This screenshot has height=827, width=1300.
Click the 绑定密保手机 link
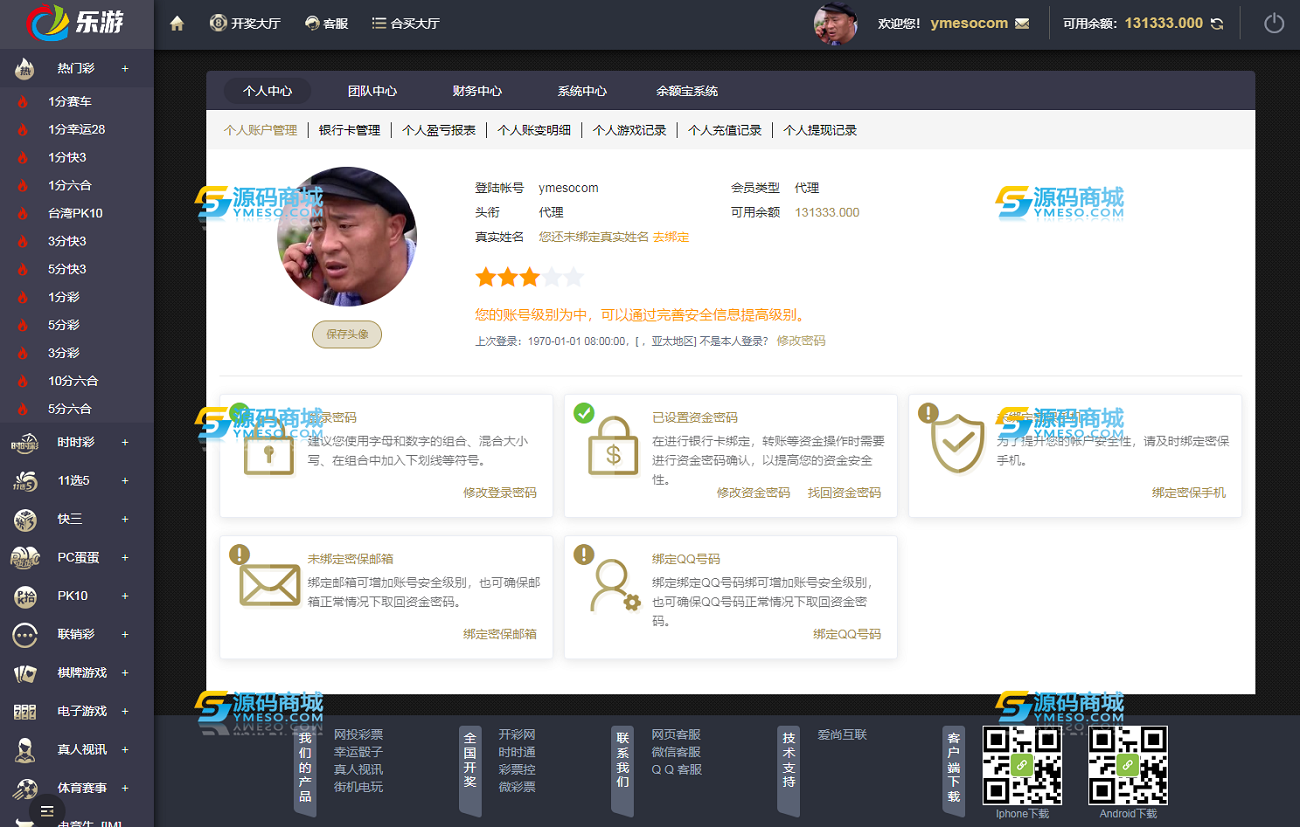tap(1189, 493)
